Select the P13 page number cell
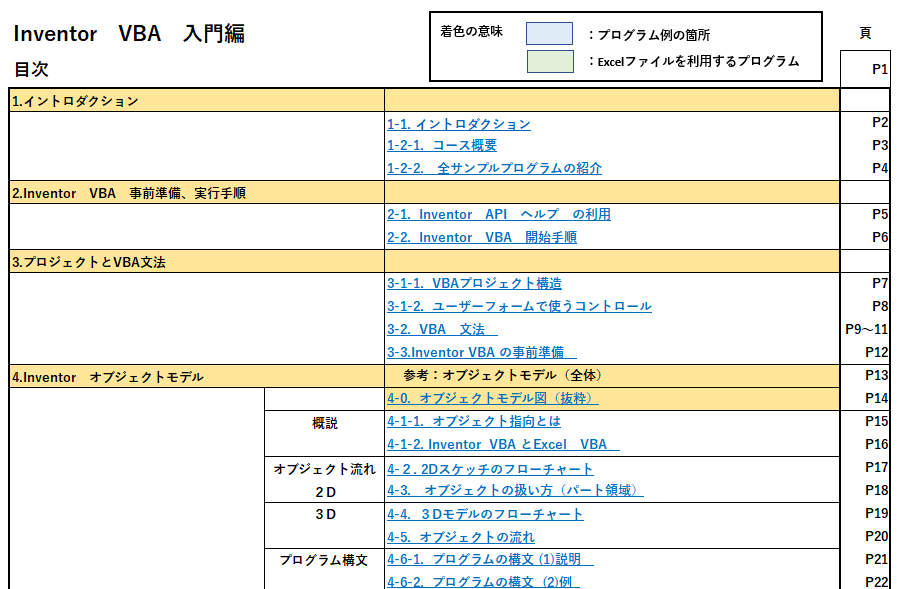 pos(866,376)
